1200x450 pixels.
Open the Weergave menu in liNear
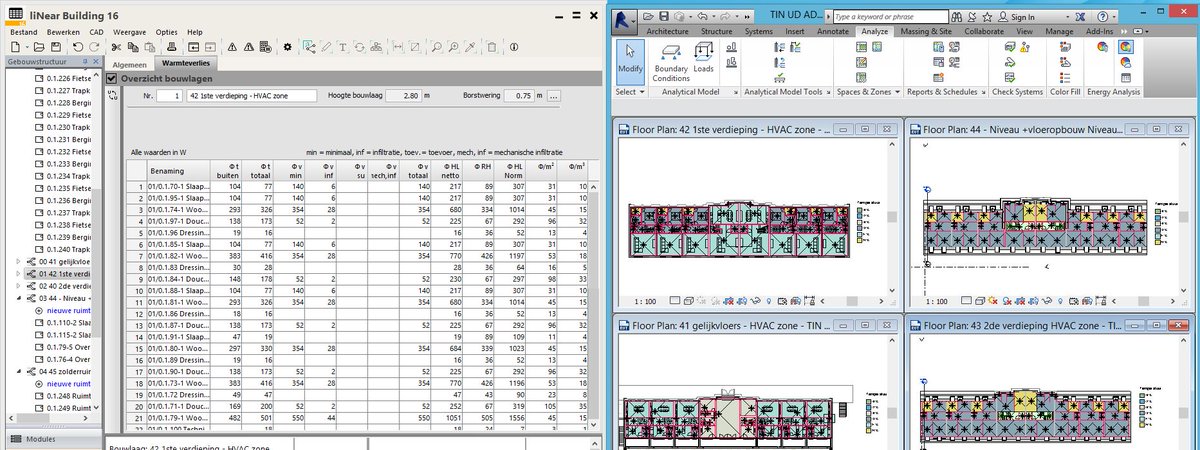point(131,33)
